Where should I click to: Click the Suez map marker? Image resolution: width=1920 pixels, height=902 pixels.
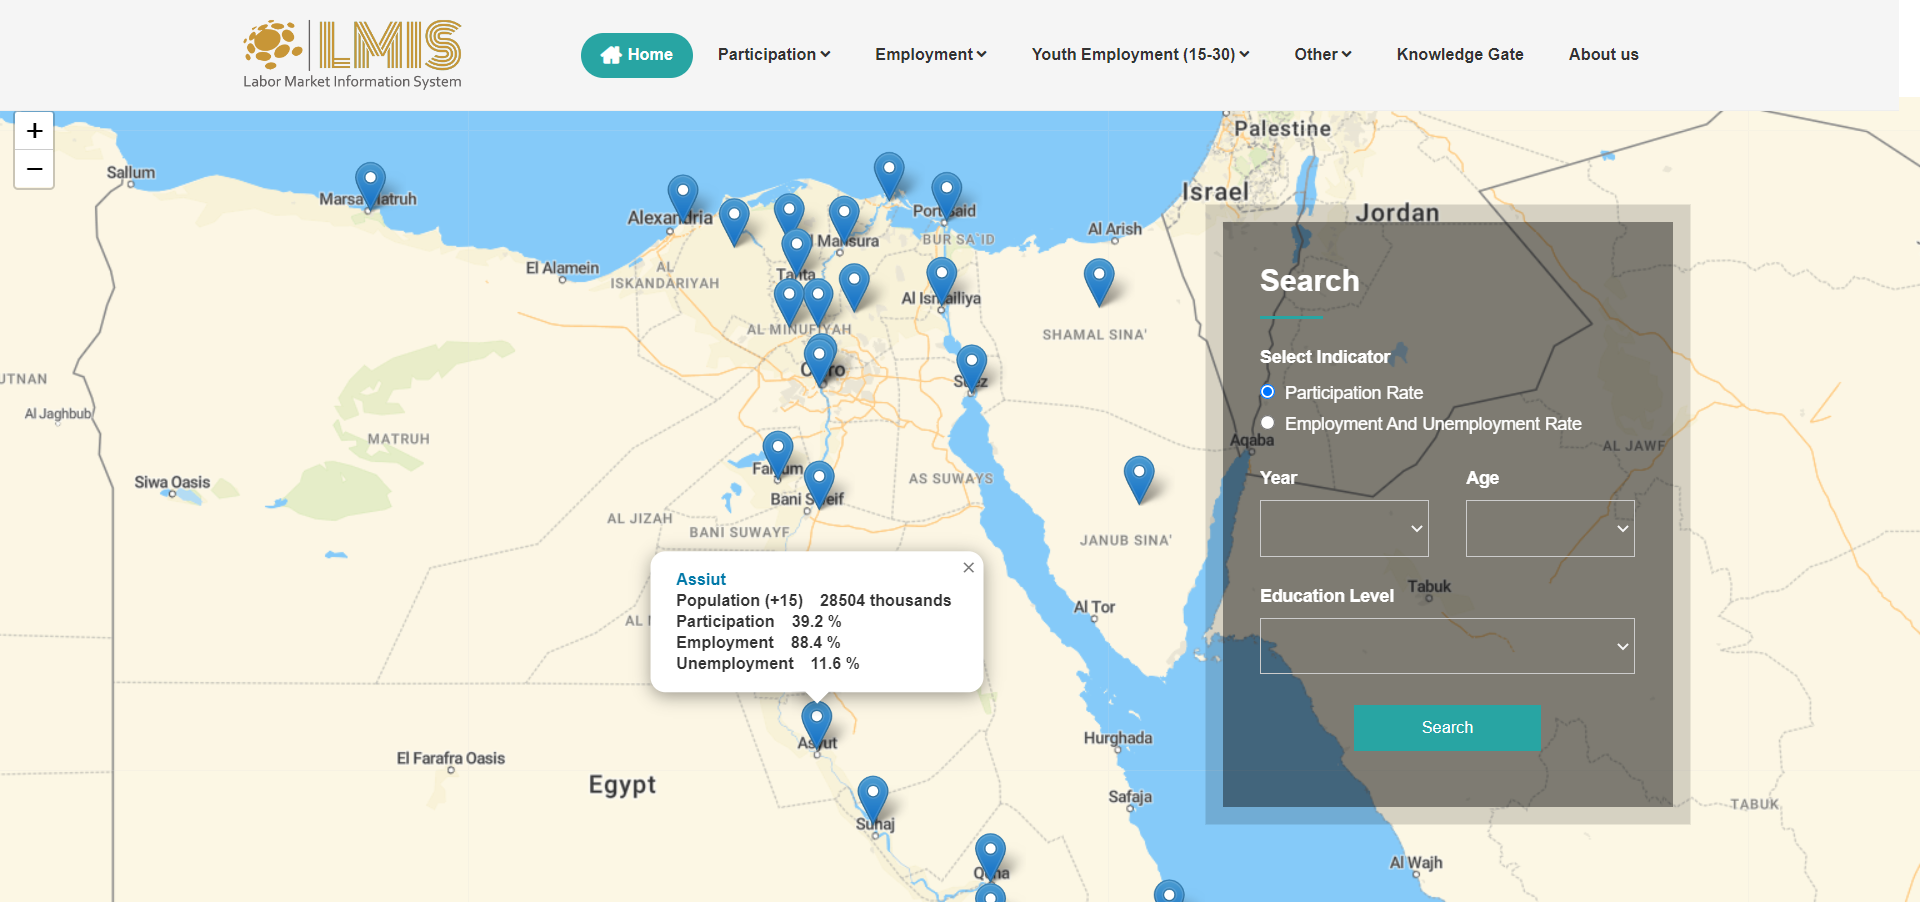(971, 366)
